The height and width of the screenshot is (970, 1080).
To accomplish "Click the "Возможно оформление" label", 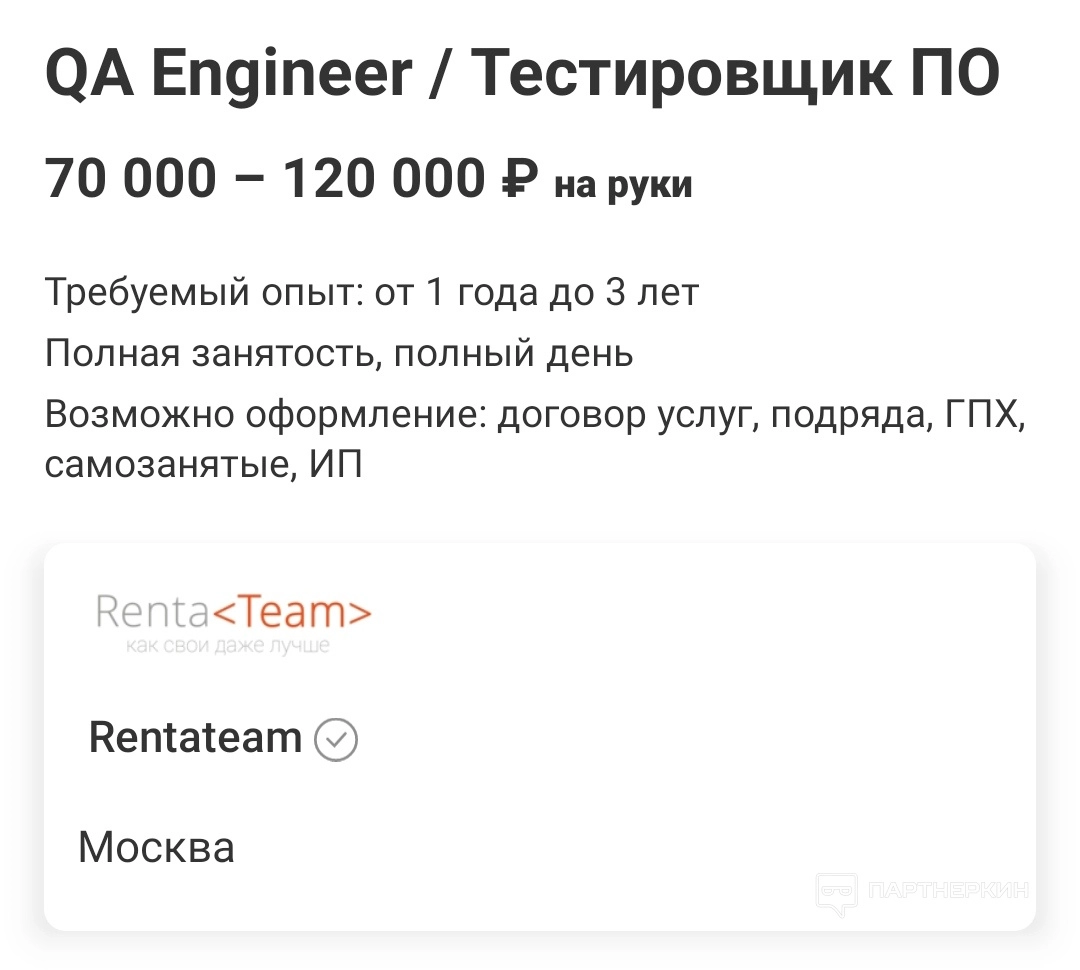I will point(262,415).
